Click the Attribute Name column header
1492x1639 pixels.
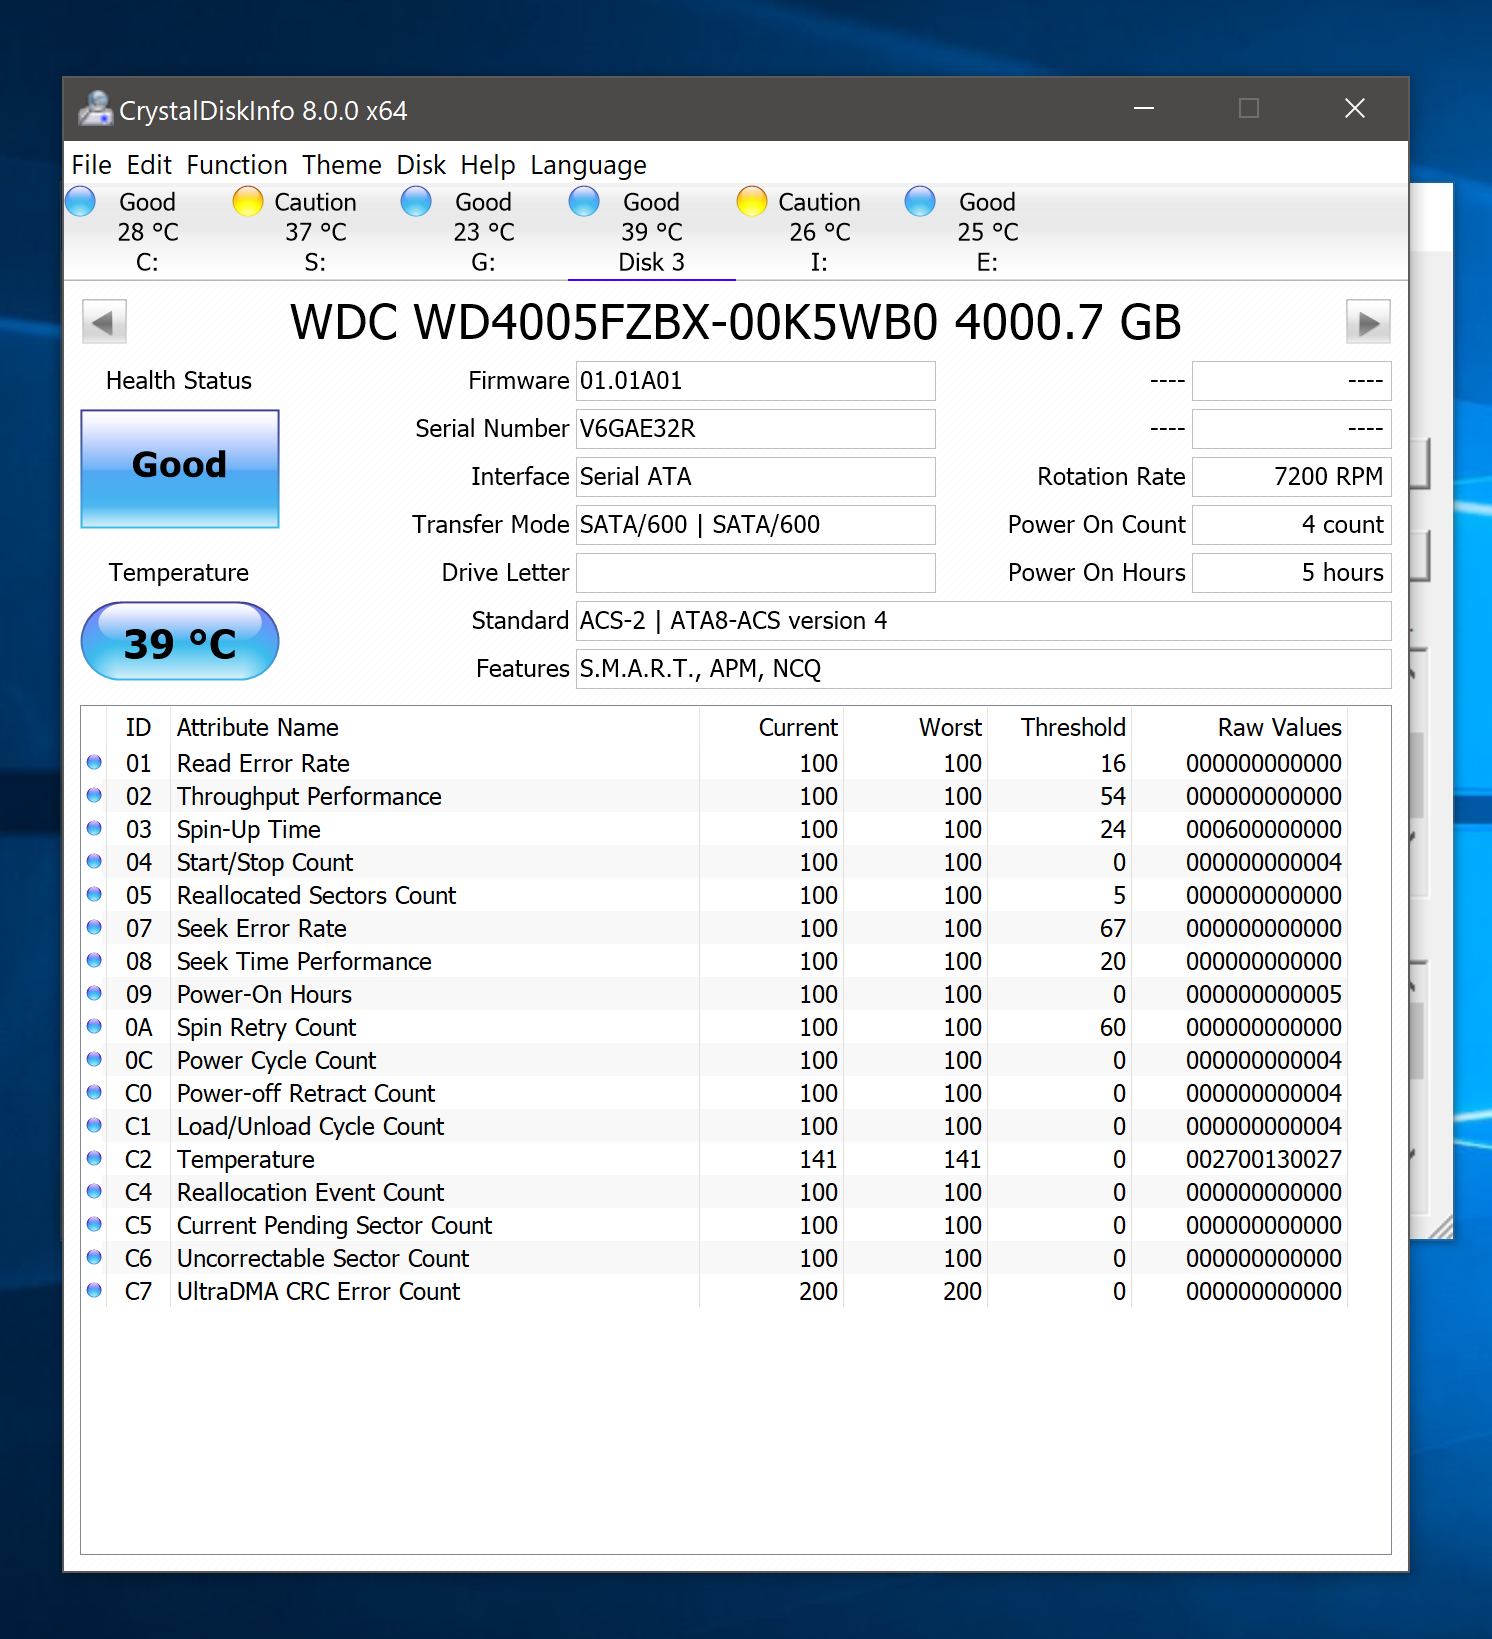[434, 728]
